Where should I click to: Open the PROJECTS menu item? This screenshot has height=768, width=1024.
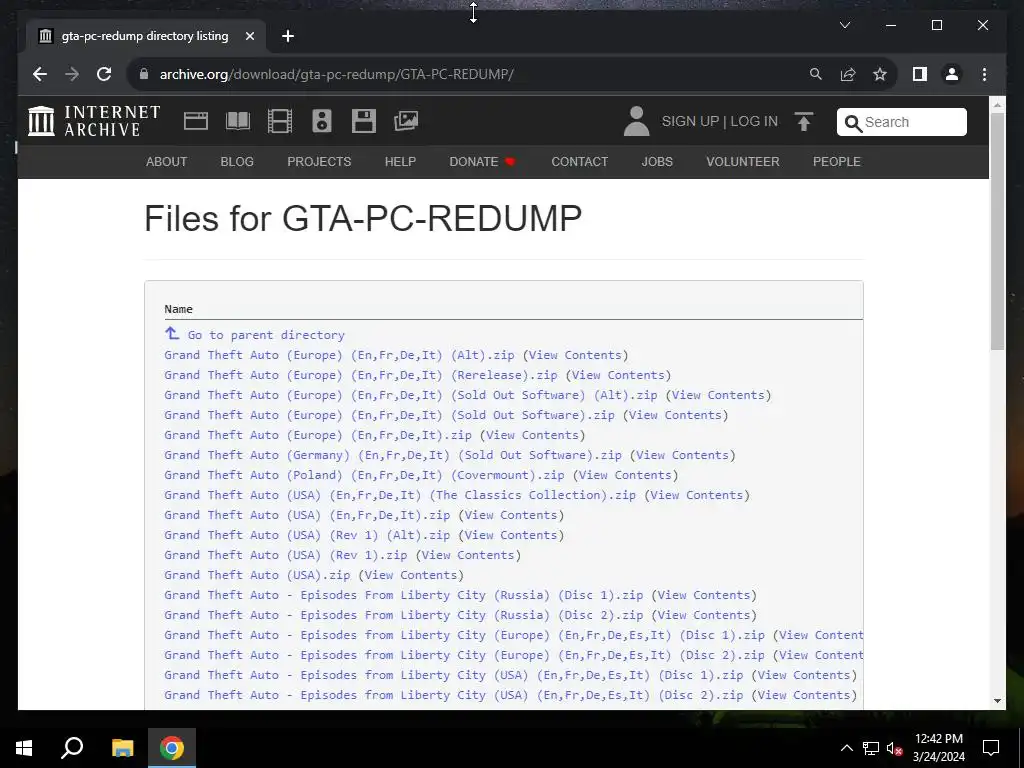(319, 162)
